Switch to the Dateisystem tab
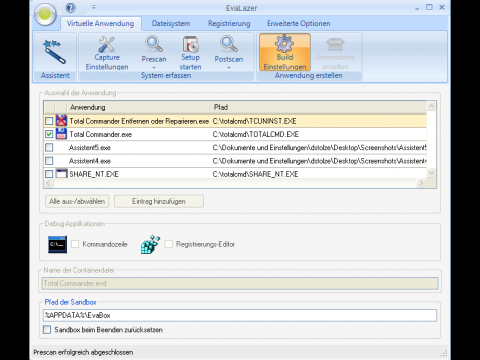 [171, 24]
